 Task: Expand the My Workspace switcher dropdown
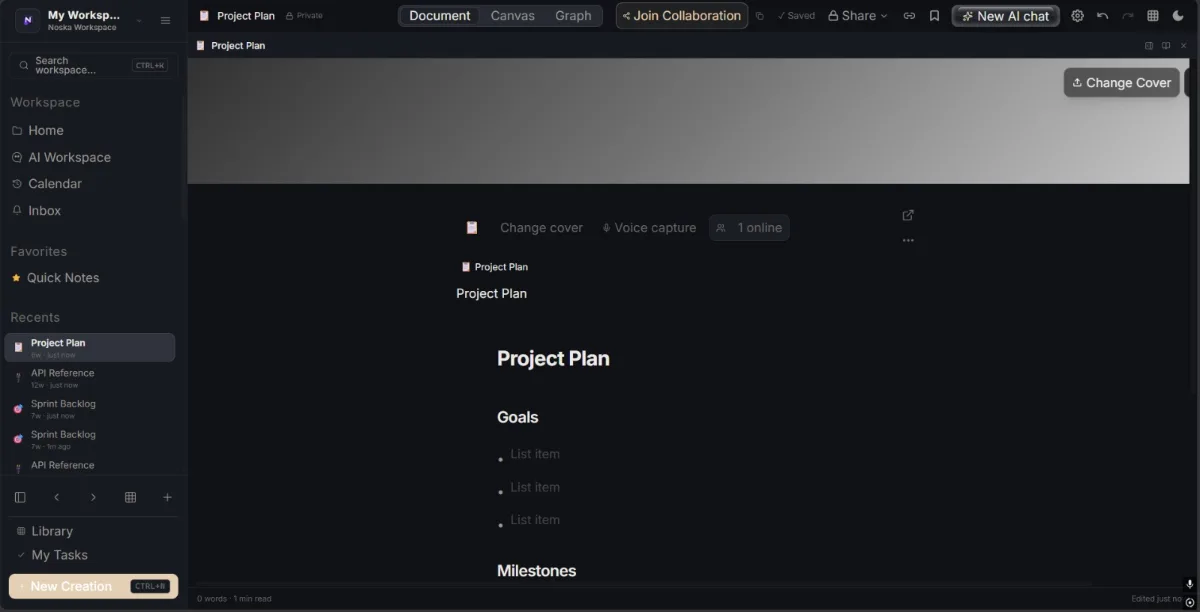pyautogui.click(x=138, y=20)
